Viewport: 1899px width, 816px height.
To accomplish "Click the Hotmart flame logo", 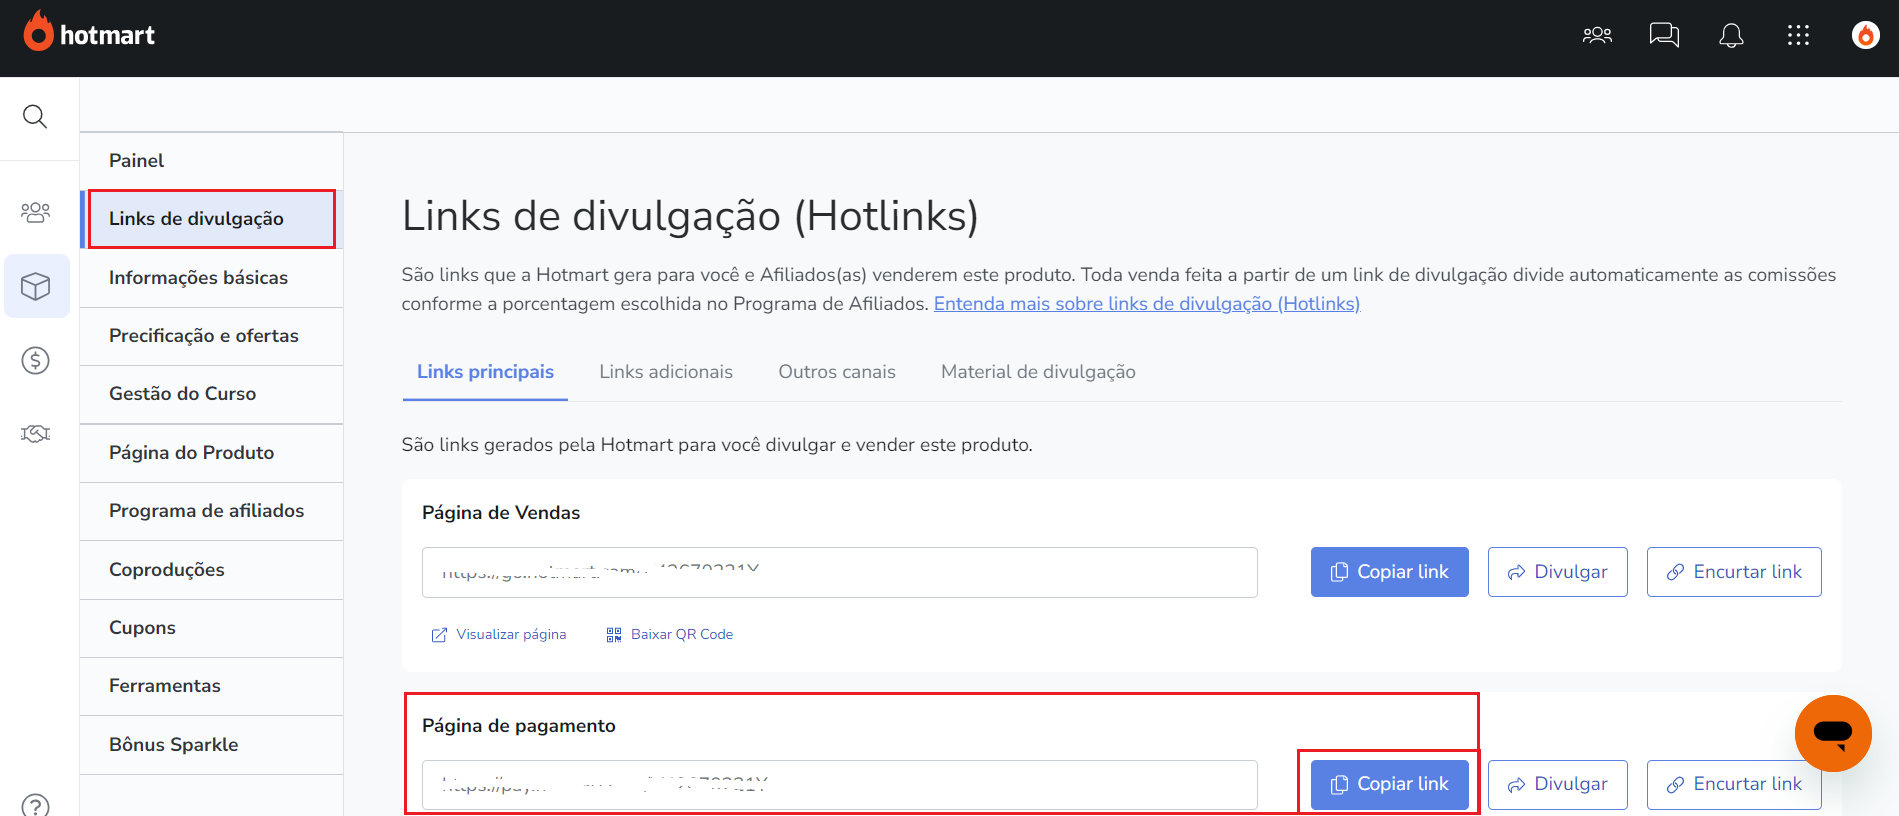I will (38, 31).
